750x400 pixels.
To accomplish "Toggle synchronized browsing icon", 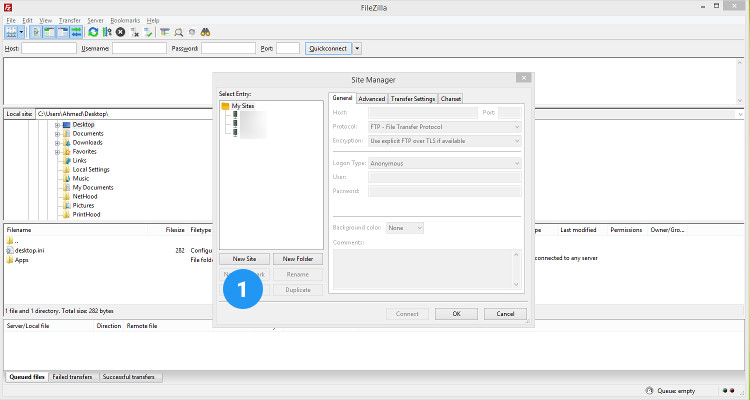I will 192,32.
